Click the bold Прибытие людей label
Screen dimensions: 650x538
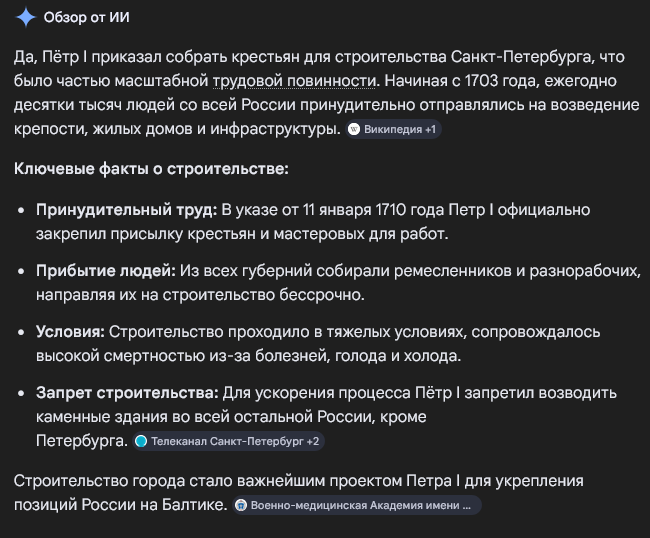click(106, 271)
